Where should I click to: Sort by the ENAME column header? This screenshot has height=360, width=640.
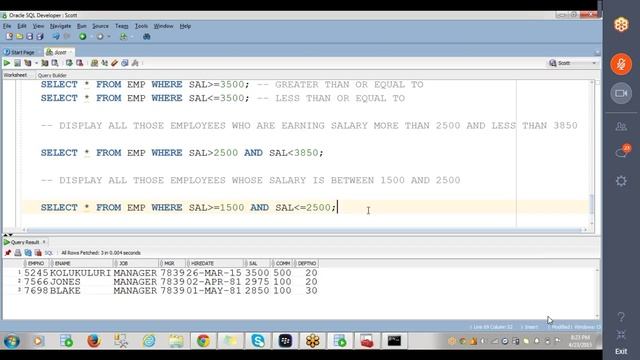(82, 263)
